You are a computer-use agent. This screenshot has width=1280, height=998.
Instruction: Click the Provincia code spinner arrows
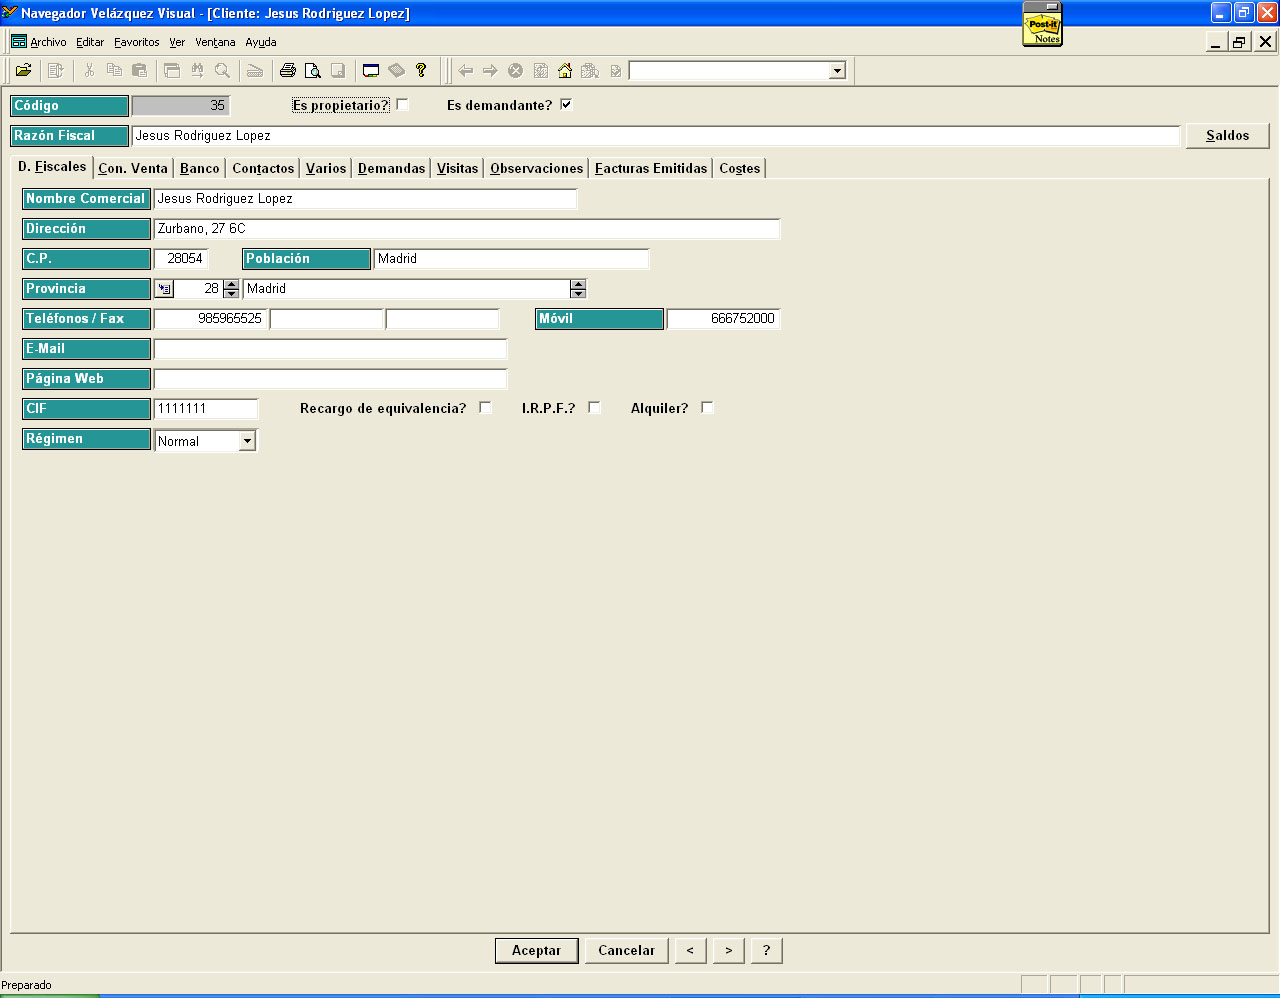[x=231, y=289]
